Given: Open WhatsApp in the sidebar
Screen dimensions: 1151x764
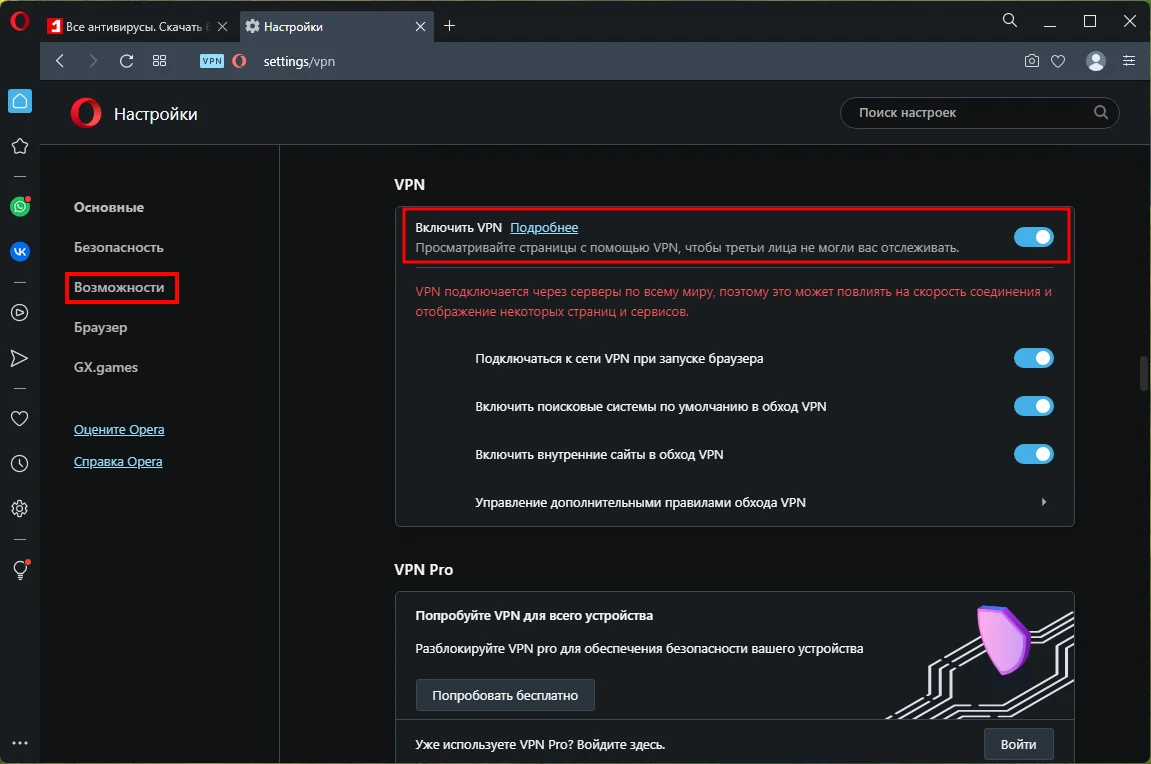Looking at the screenshot, I should [x=19, y=207].
